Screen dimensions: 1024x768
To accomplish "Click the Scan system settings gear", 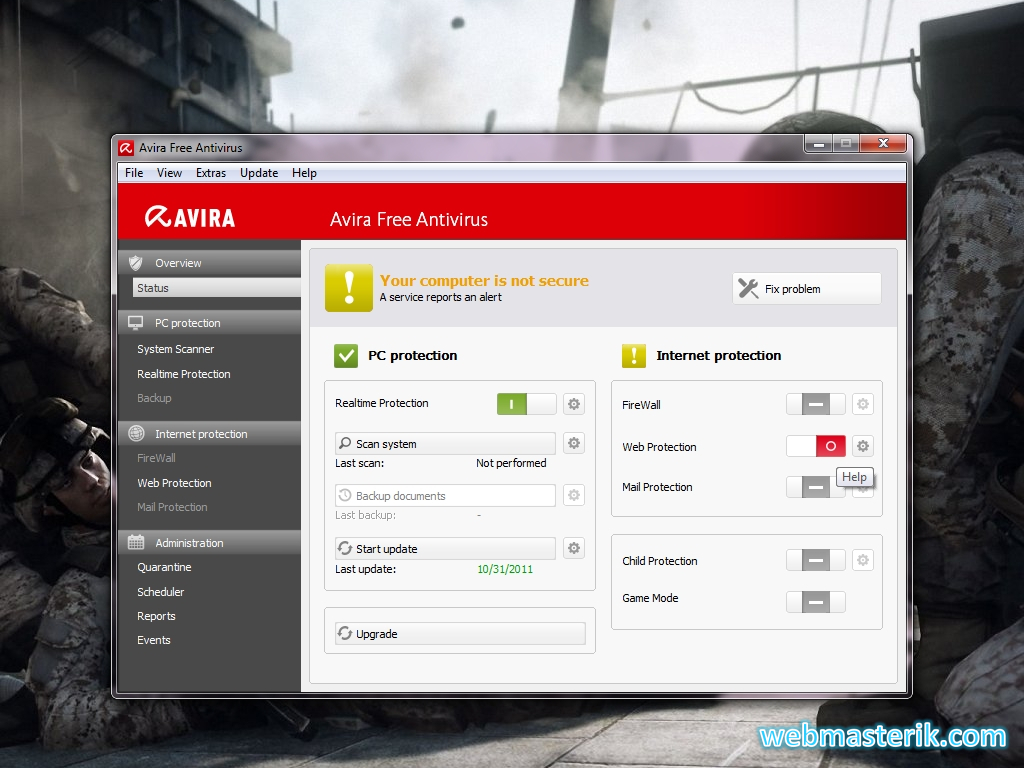I will 574,443.
